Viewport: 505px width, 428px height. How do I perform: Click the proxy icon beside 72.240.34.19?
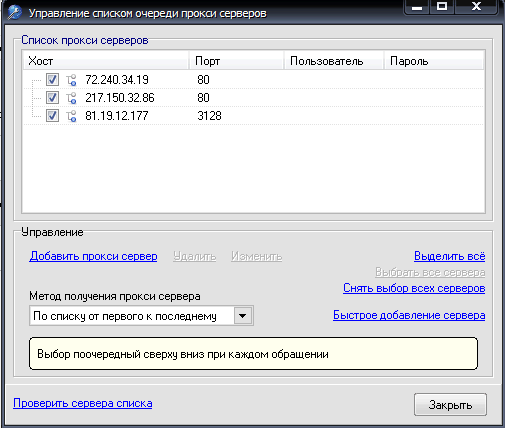71,80
